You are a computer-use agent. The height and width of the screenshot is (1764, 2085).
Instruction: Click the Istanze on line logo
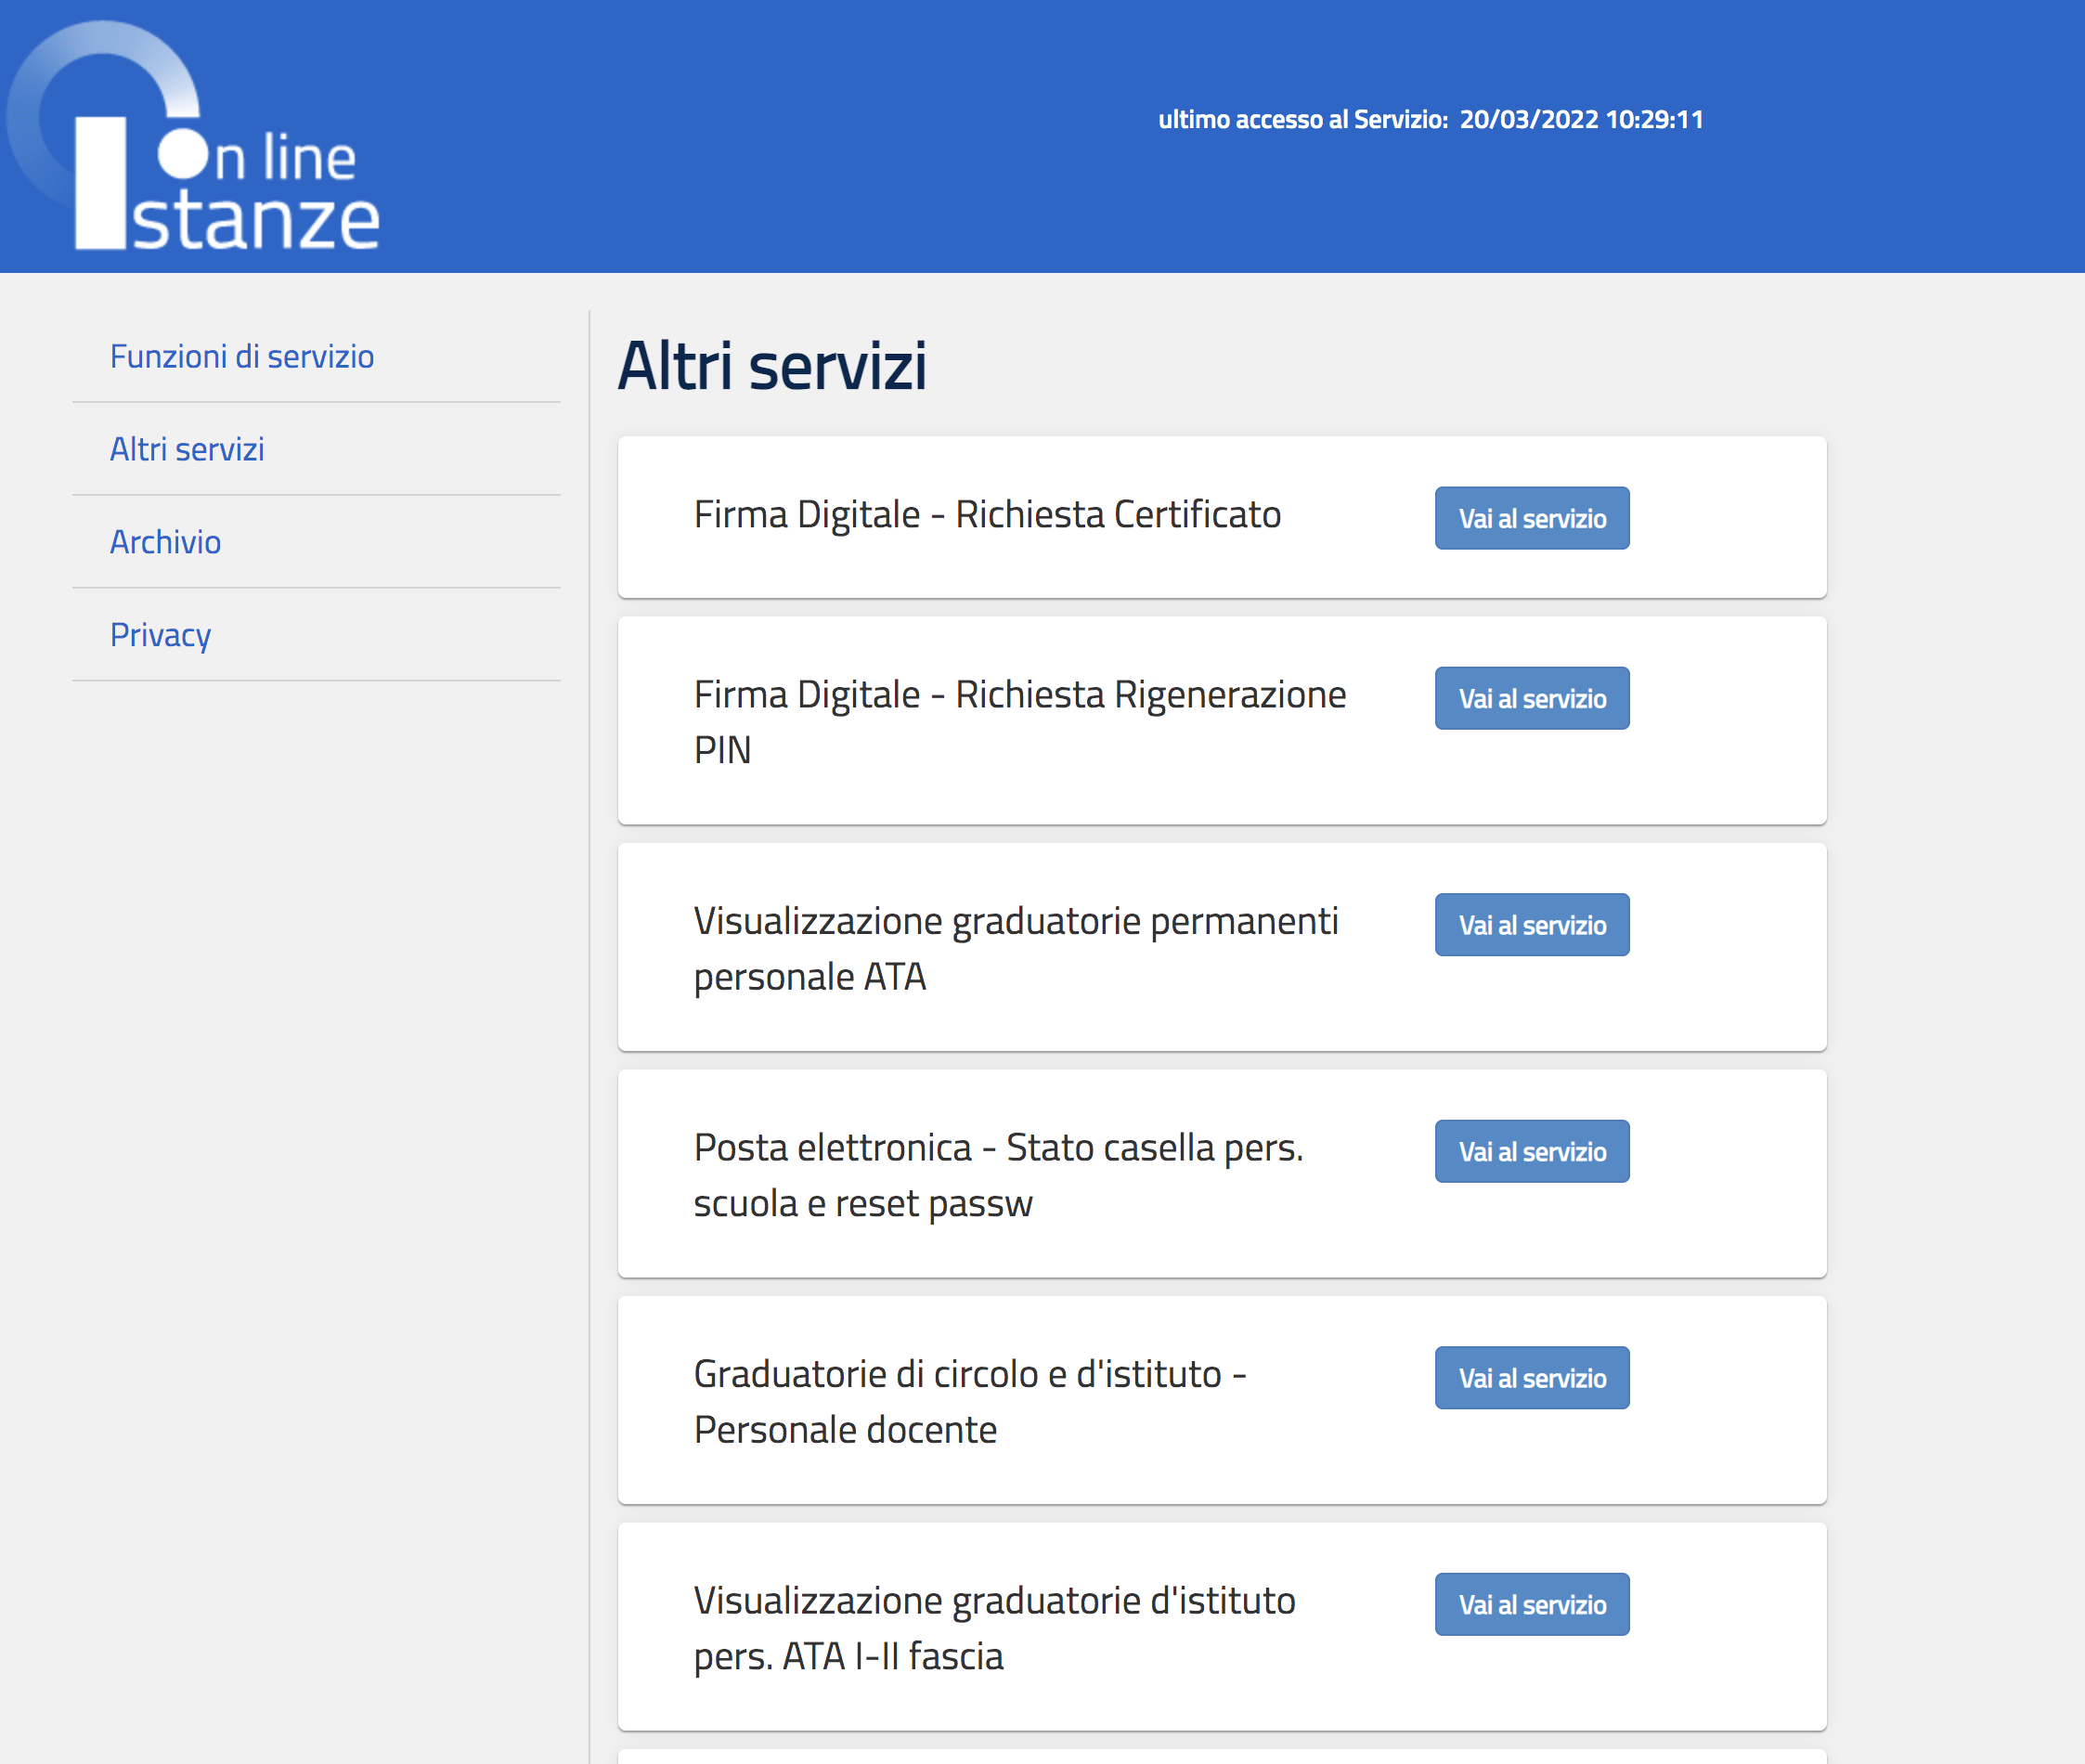coord(200,150)
